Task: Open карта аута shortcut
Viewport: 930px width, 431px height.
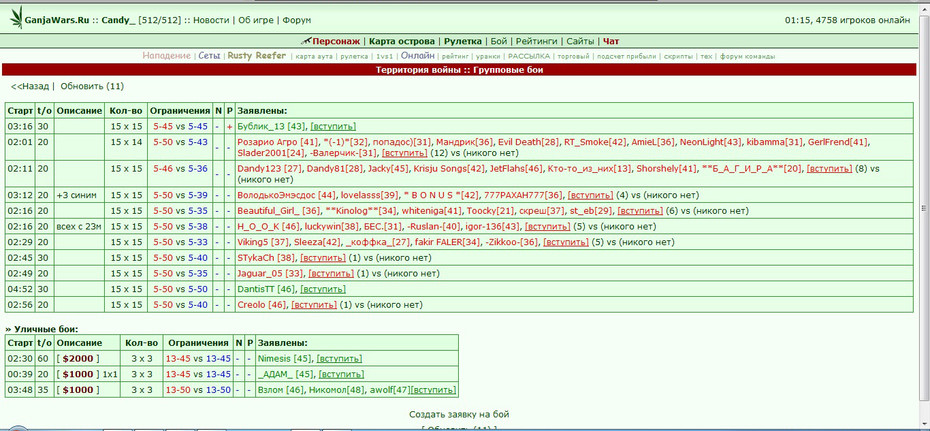Action: coord(314,56)
